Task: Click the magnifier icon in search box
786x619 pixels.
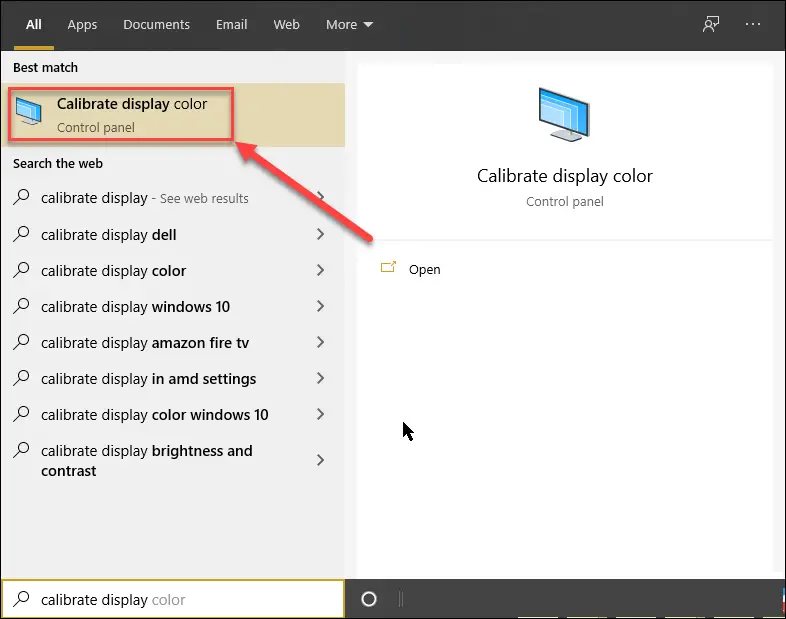Action: [x=22, y=598]
